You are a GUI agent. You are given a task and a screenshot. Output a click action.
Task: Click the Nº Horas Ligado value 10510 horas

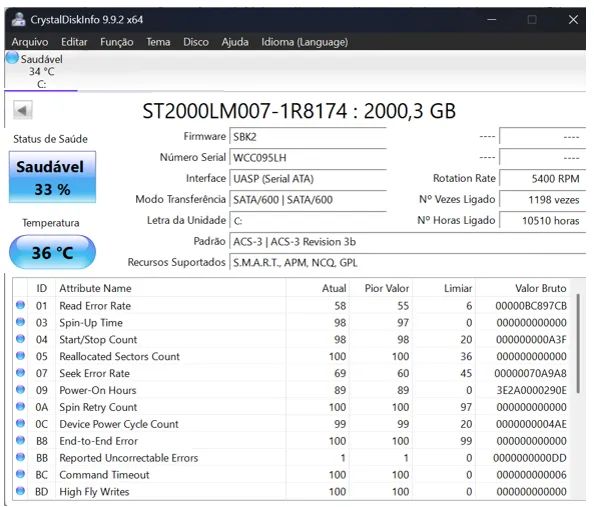click(x=542, y=221)
